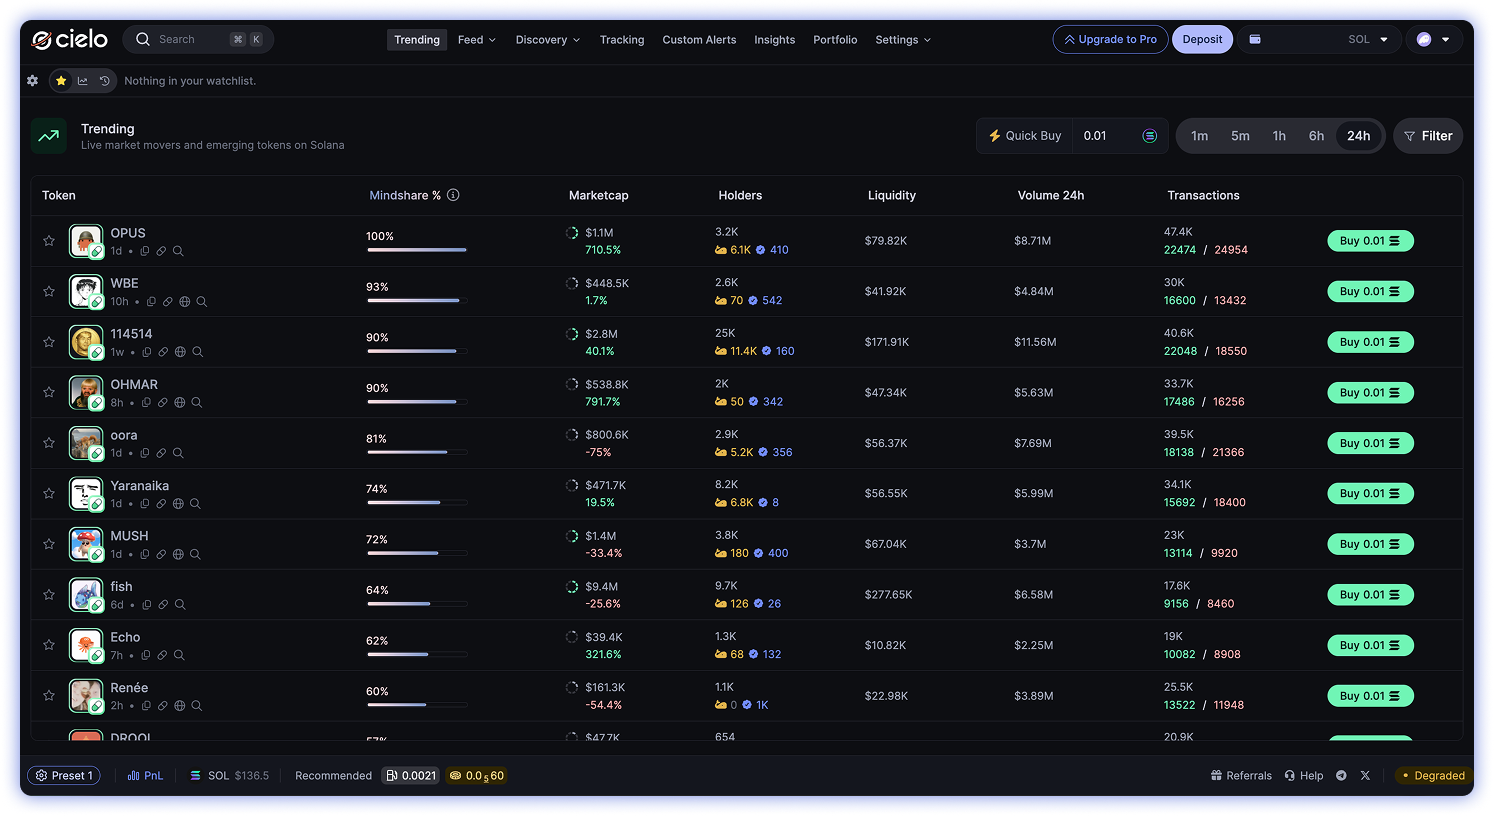
Task: Focus the Quick Buy amount field
Action: (x=1105, y=136)
